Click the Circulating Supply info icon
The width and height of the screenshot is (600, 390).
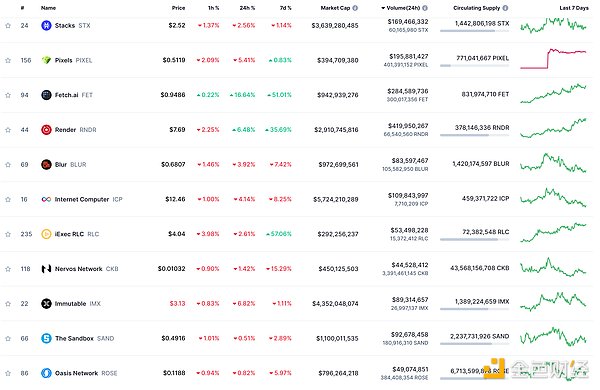click(x=505, y=8)
